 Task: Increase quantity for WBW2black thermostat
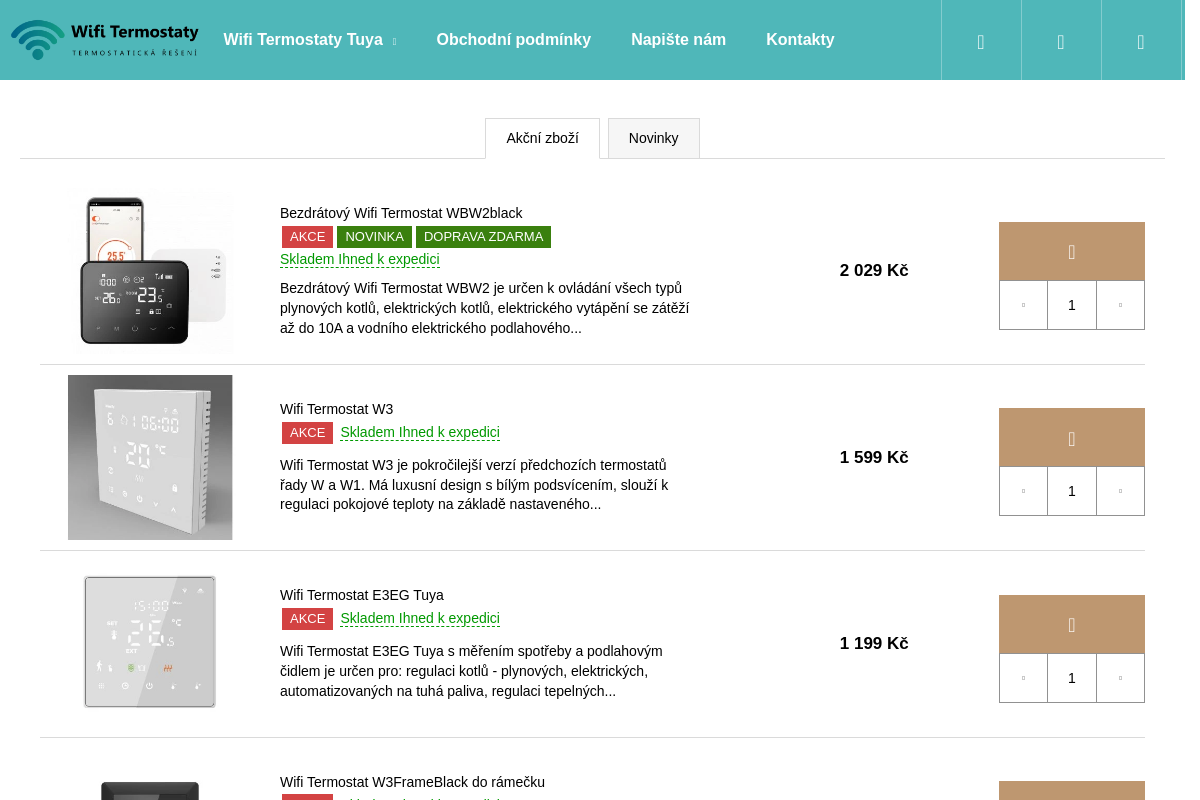pyautogui.click(x=1120, y=305)
